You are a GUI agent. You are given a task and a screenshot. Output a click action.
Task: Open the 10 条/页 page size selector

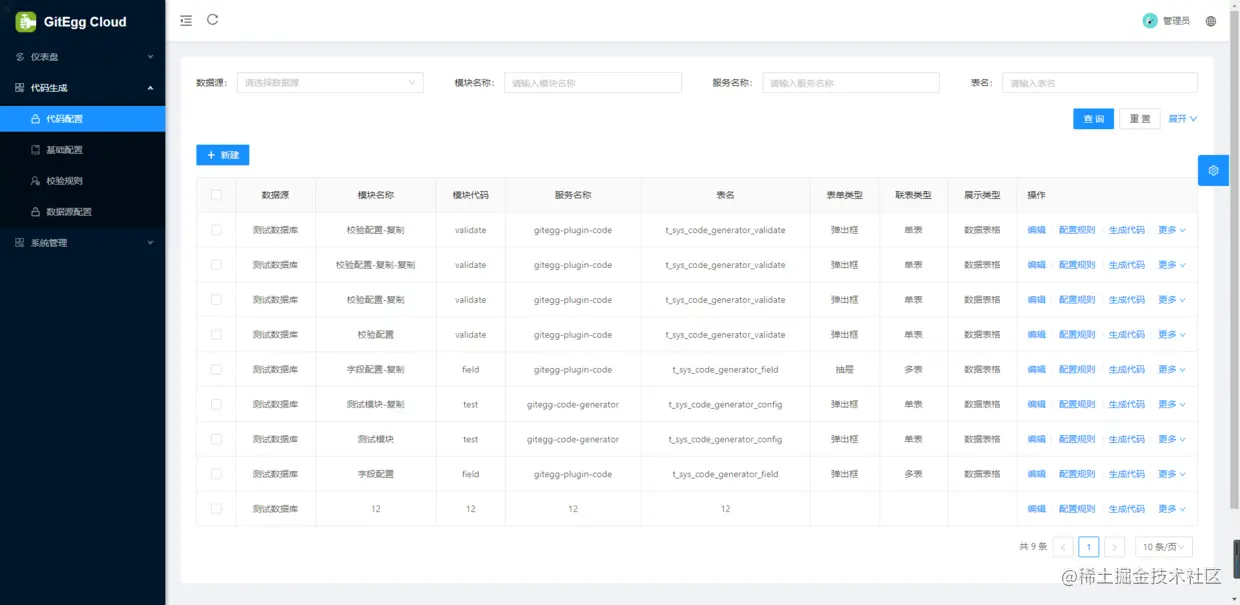tap(1161, 546)
